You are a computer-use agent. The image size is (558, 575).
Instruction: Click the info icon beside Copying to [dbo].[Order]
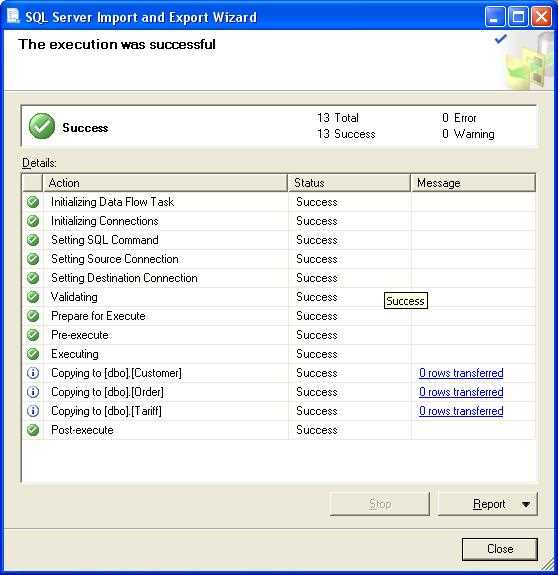tap(33, 392)
